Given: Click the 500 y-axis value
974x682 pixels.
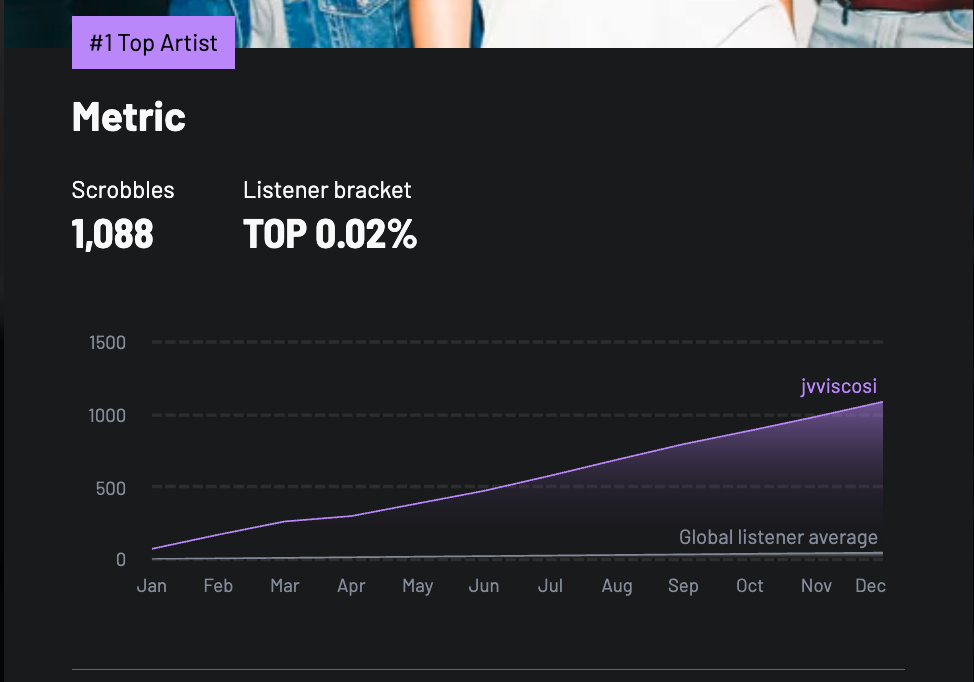Looking at the screenshot, I should 110,488.
